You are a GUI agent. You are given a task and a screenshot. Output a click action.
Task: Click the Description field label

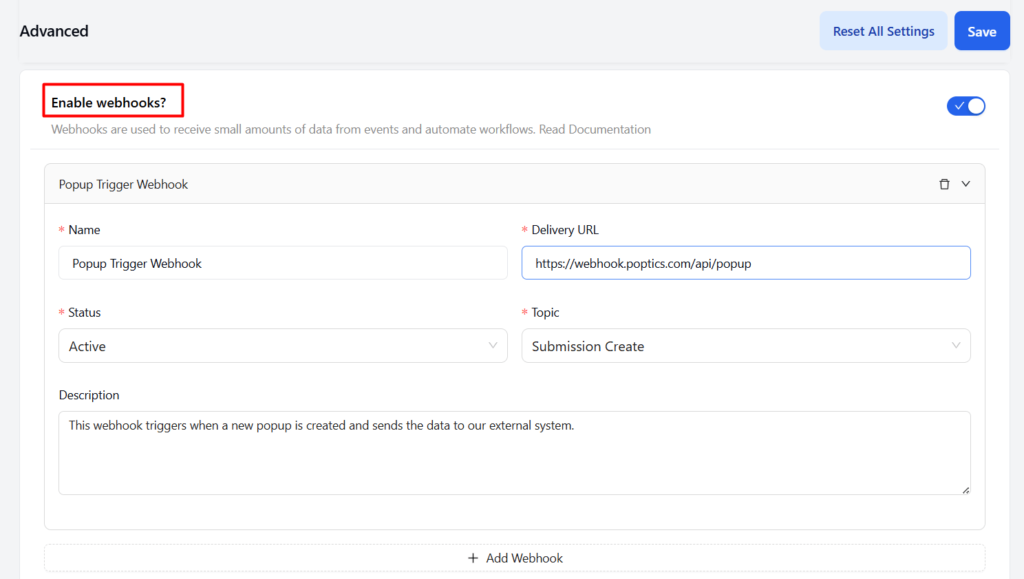(89, 395)
